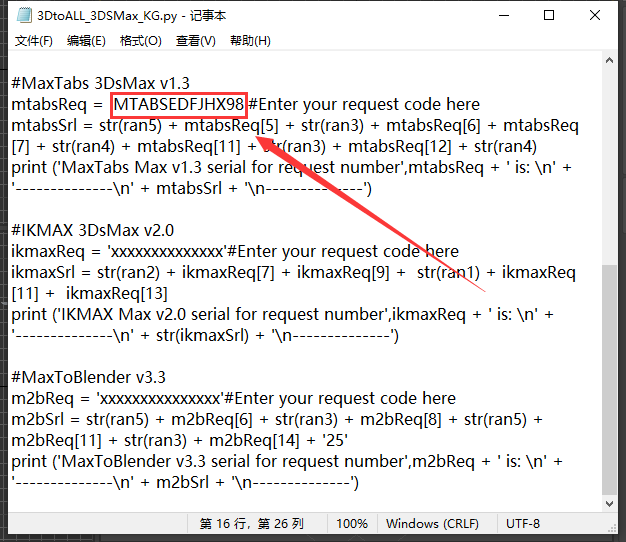Click the '#MaxToBlender v3.3' comment line
626x542 pixels.
tap(88, 378)
